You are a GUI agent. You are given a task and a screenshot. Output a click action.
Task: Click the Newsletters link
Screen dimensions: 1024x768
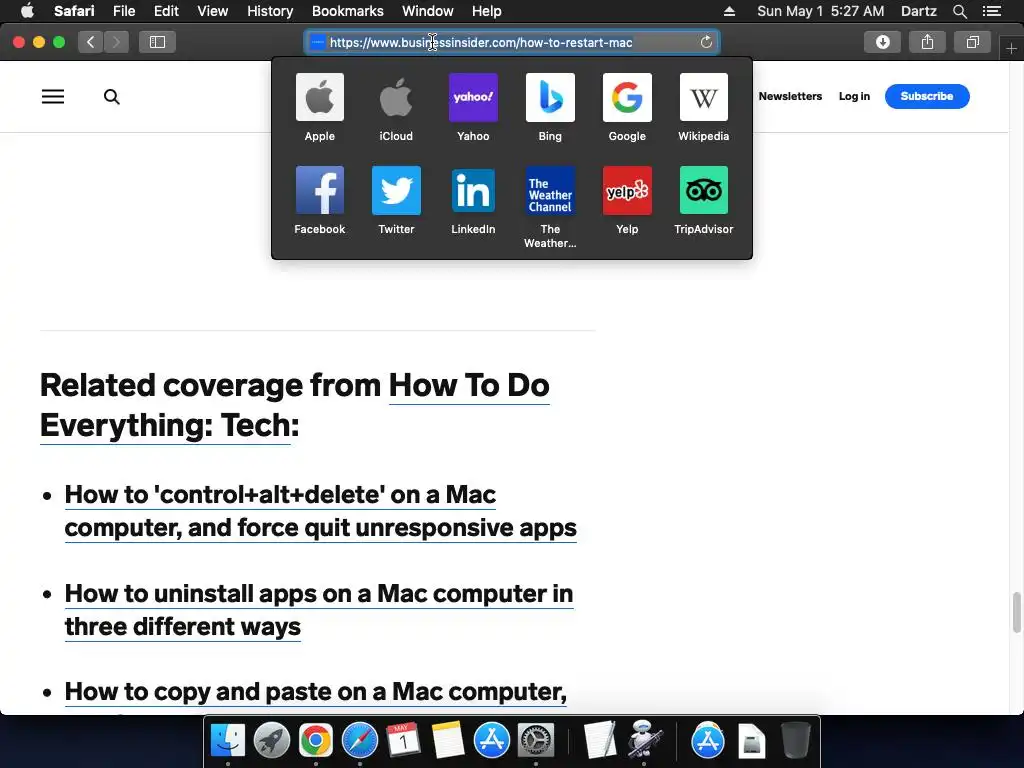(790, 96)
